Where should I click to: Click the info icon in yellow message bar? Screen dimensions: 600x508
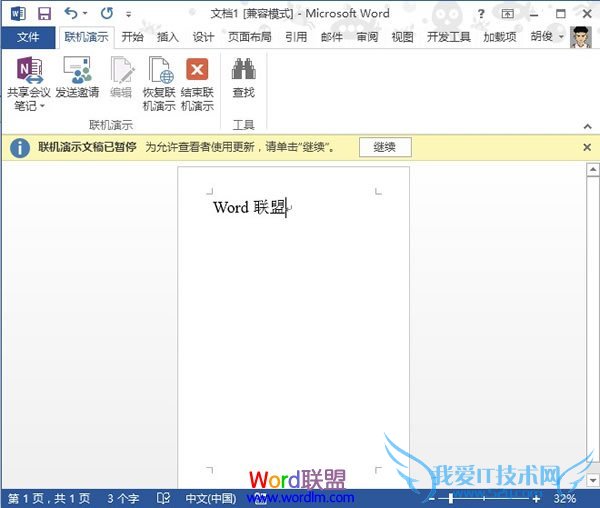20,148
